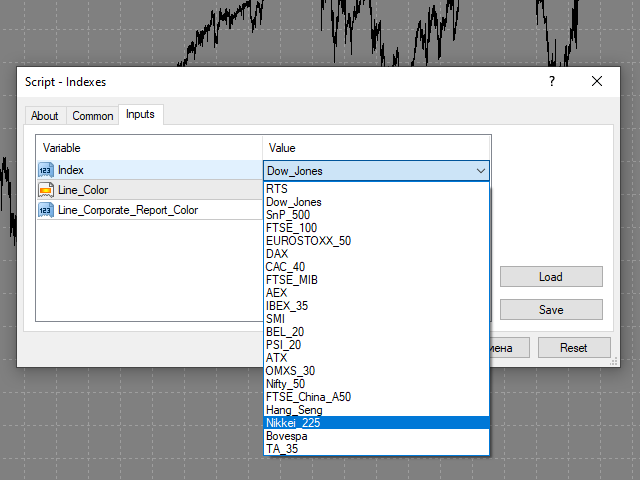Click the Reset button
This screenshot has width=640, height=480.
tap(574, 348)
